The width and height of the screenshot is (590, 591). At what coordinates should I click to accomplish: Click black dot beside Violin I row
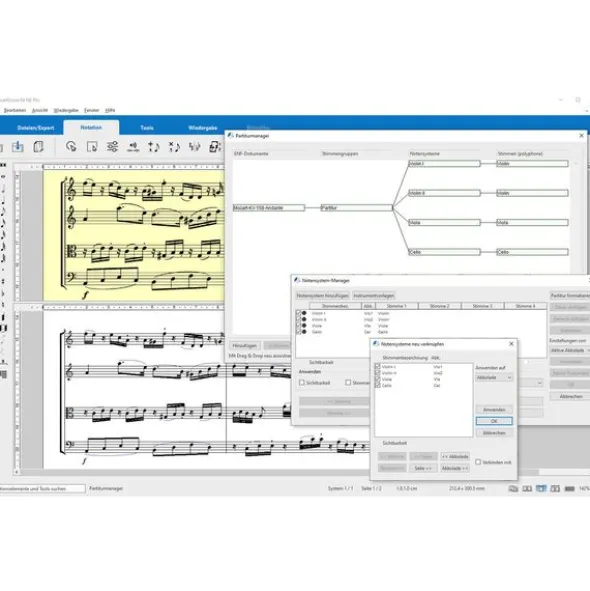coord(304,313)
